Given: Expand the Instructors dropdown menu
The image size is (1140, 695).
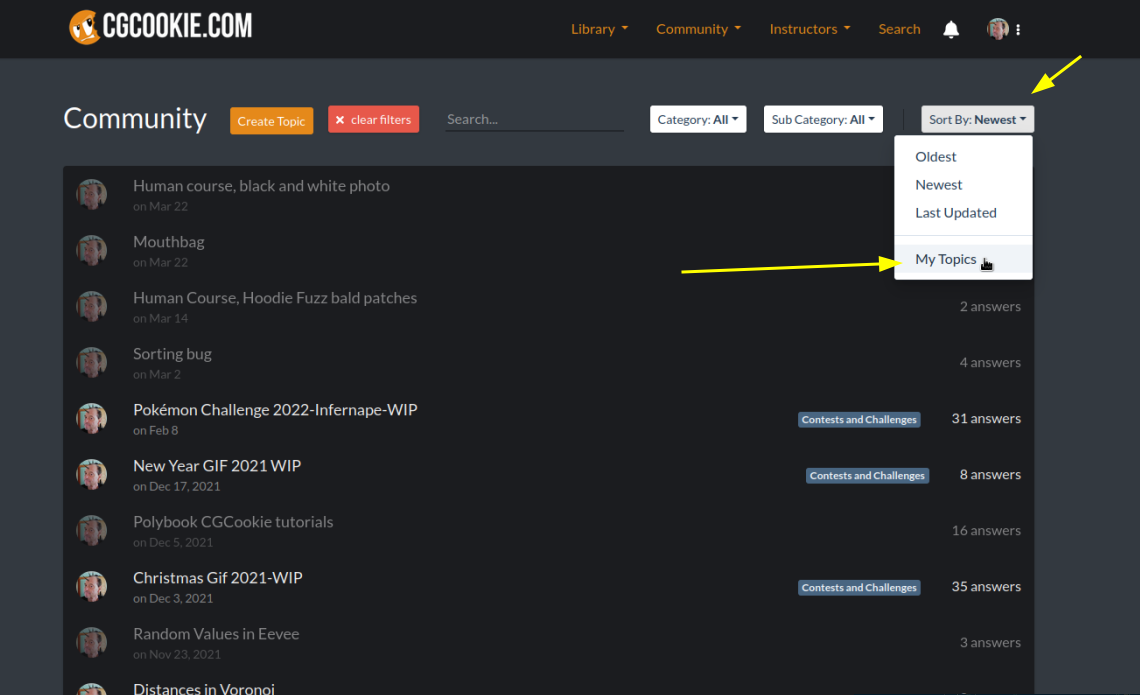Looking at the screenshot, I should coord(809,29).
